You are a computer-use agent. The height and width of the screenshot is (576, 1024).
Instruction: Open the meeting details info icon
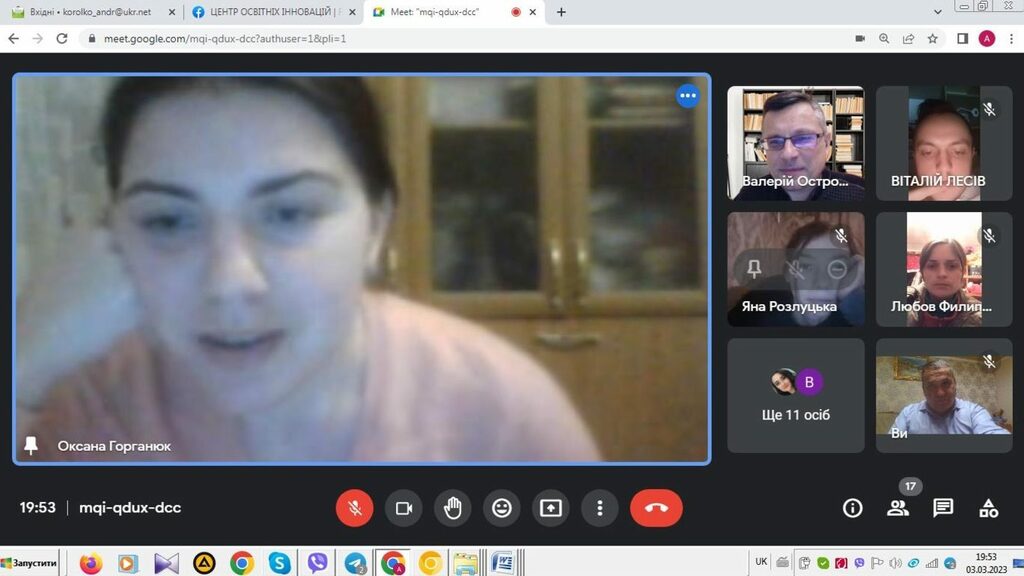point(852,508)
